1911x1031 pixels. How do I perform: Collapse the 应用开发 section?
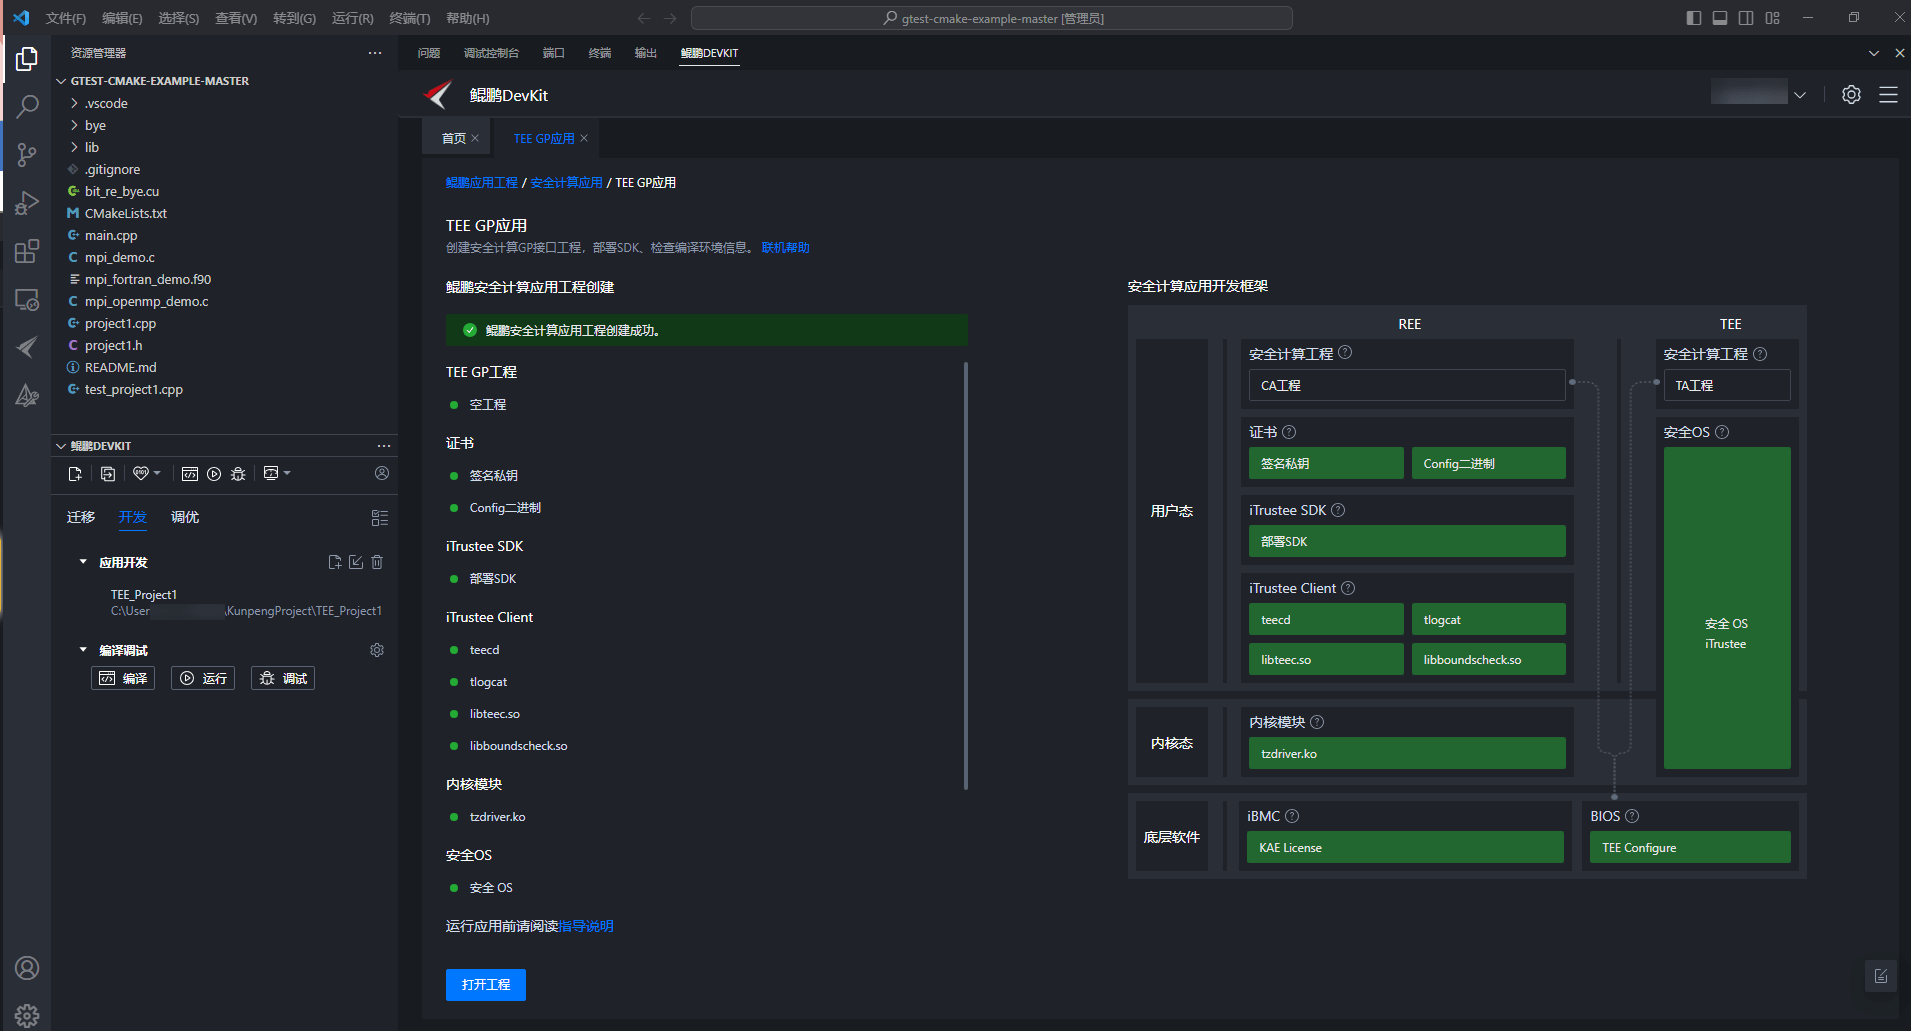83,562
